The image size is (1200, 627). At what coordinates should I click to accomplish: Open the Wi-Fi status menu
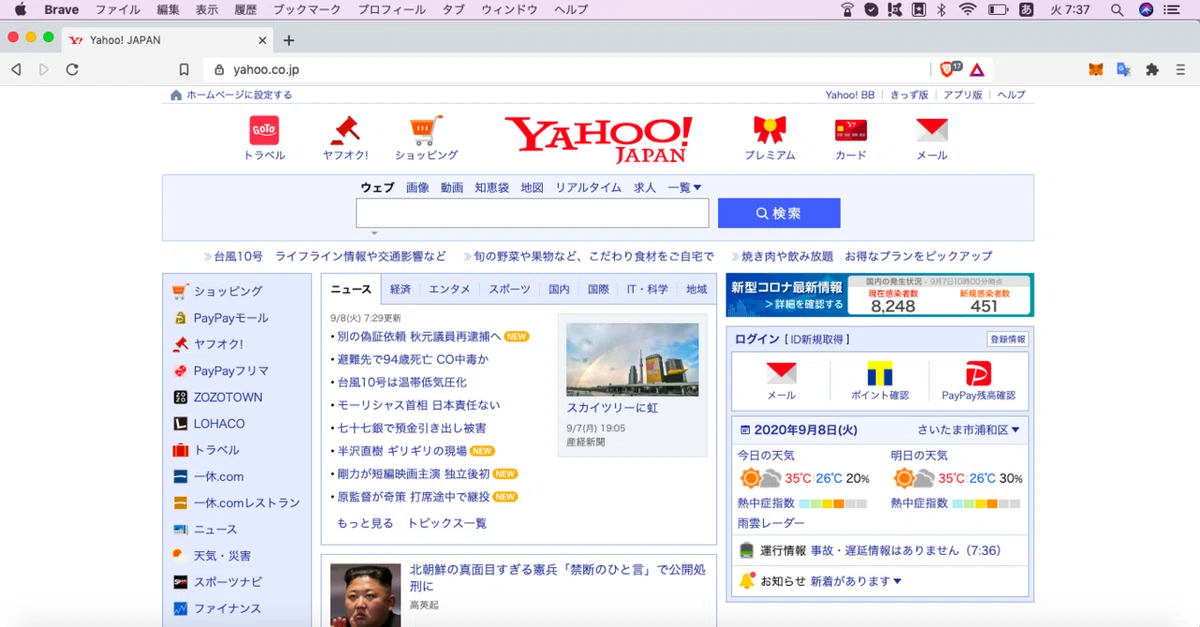967,10
